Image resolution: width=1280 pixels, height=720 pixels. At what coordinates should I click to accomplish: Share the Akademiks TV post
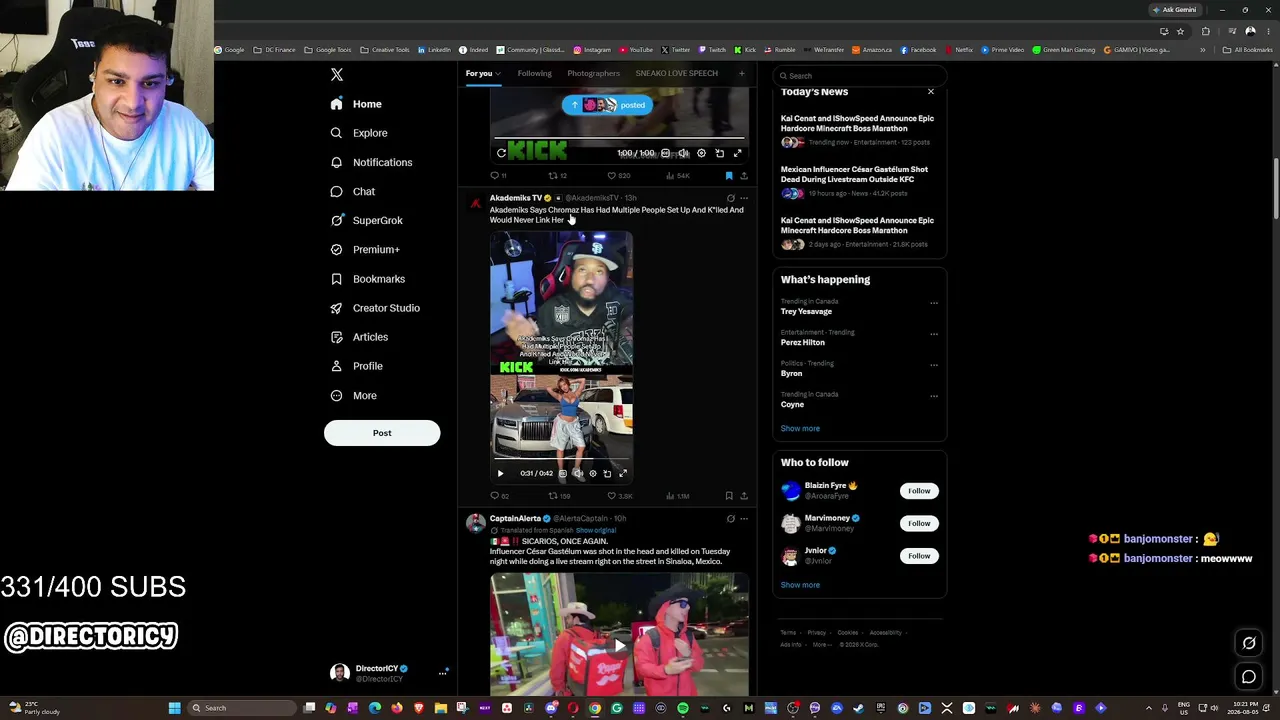(743, 496)
